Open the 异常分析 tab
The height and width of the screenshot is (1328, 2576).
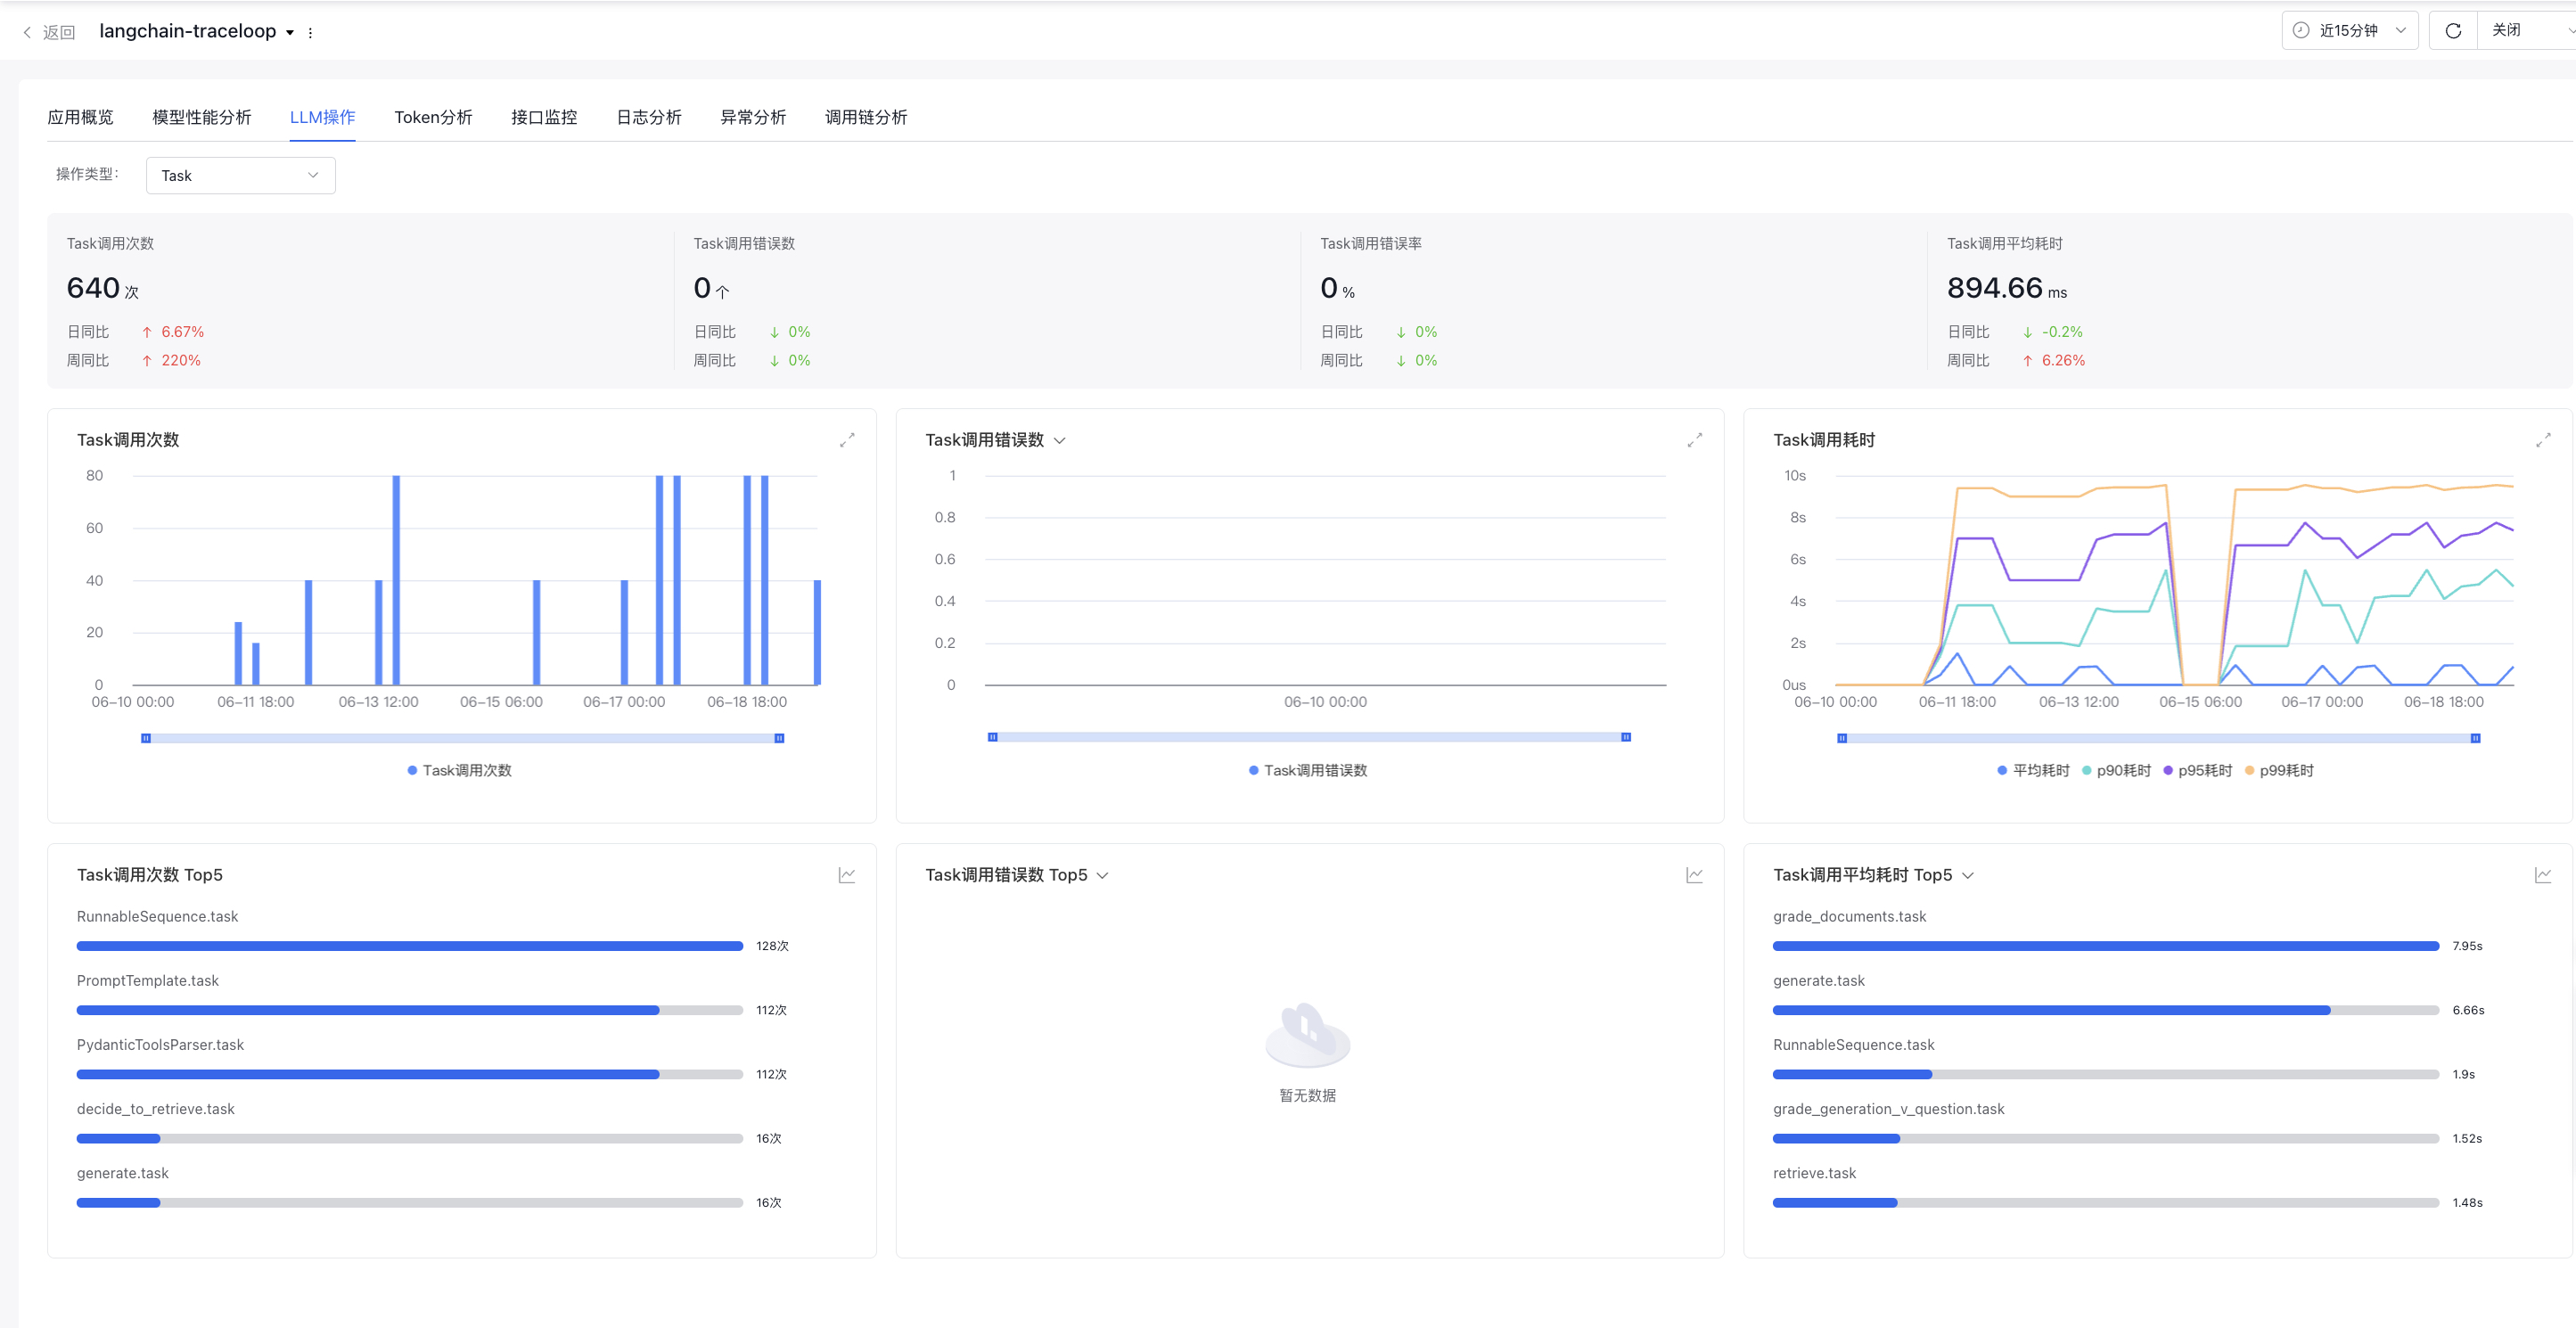click(x=753, y=117)
